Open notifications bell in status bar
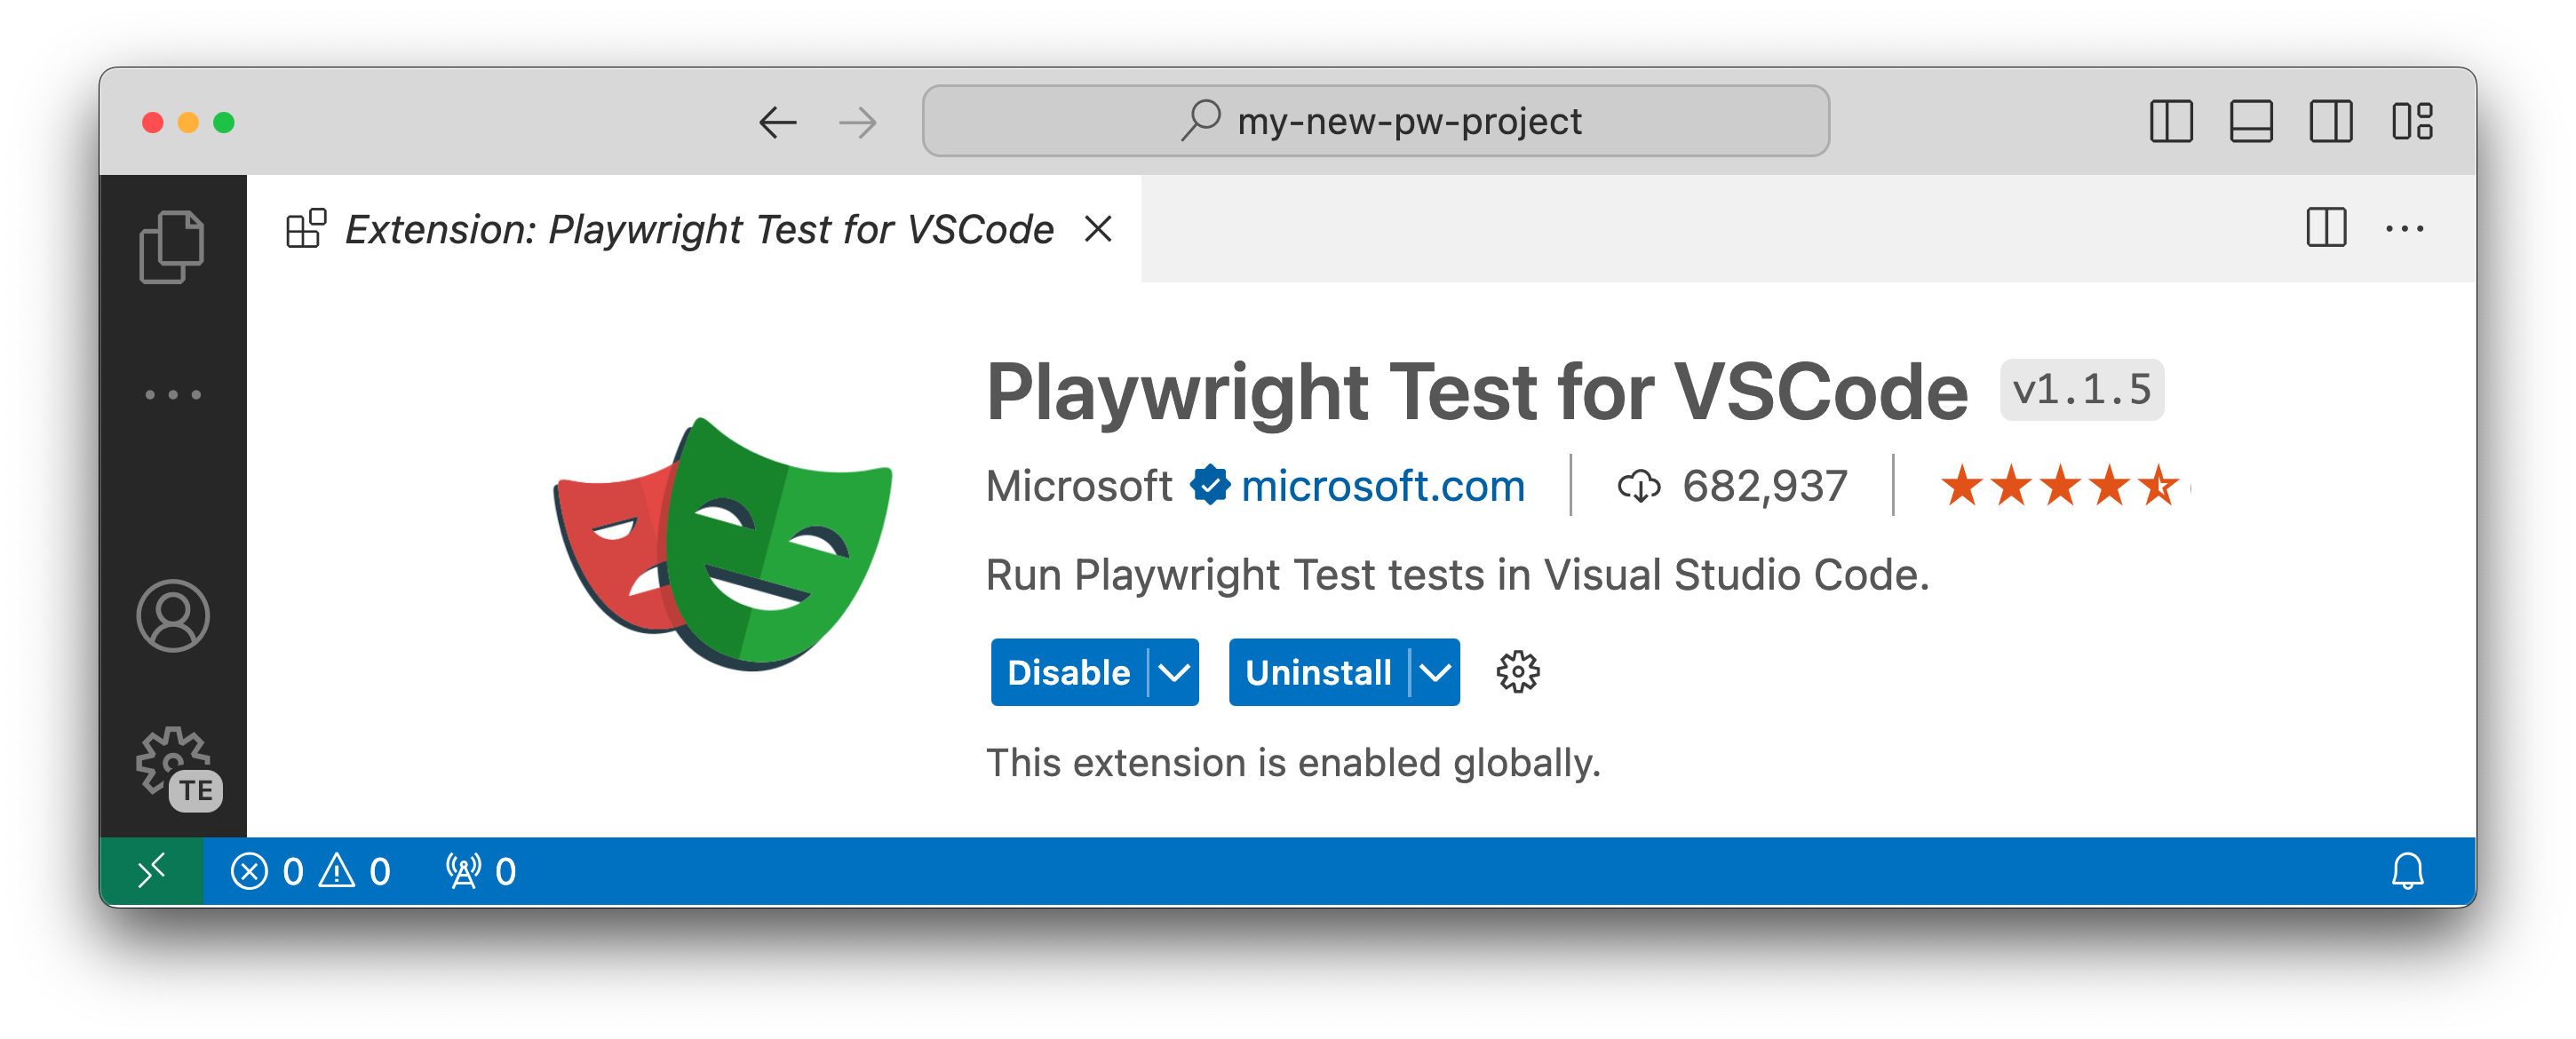The width and height of the screenshot is (2576, 1039). [2406, 871]
